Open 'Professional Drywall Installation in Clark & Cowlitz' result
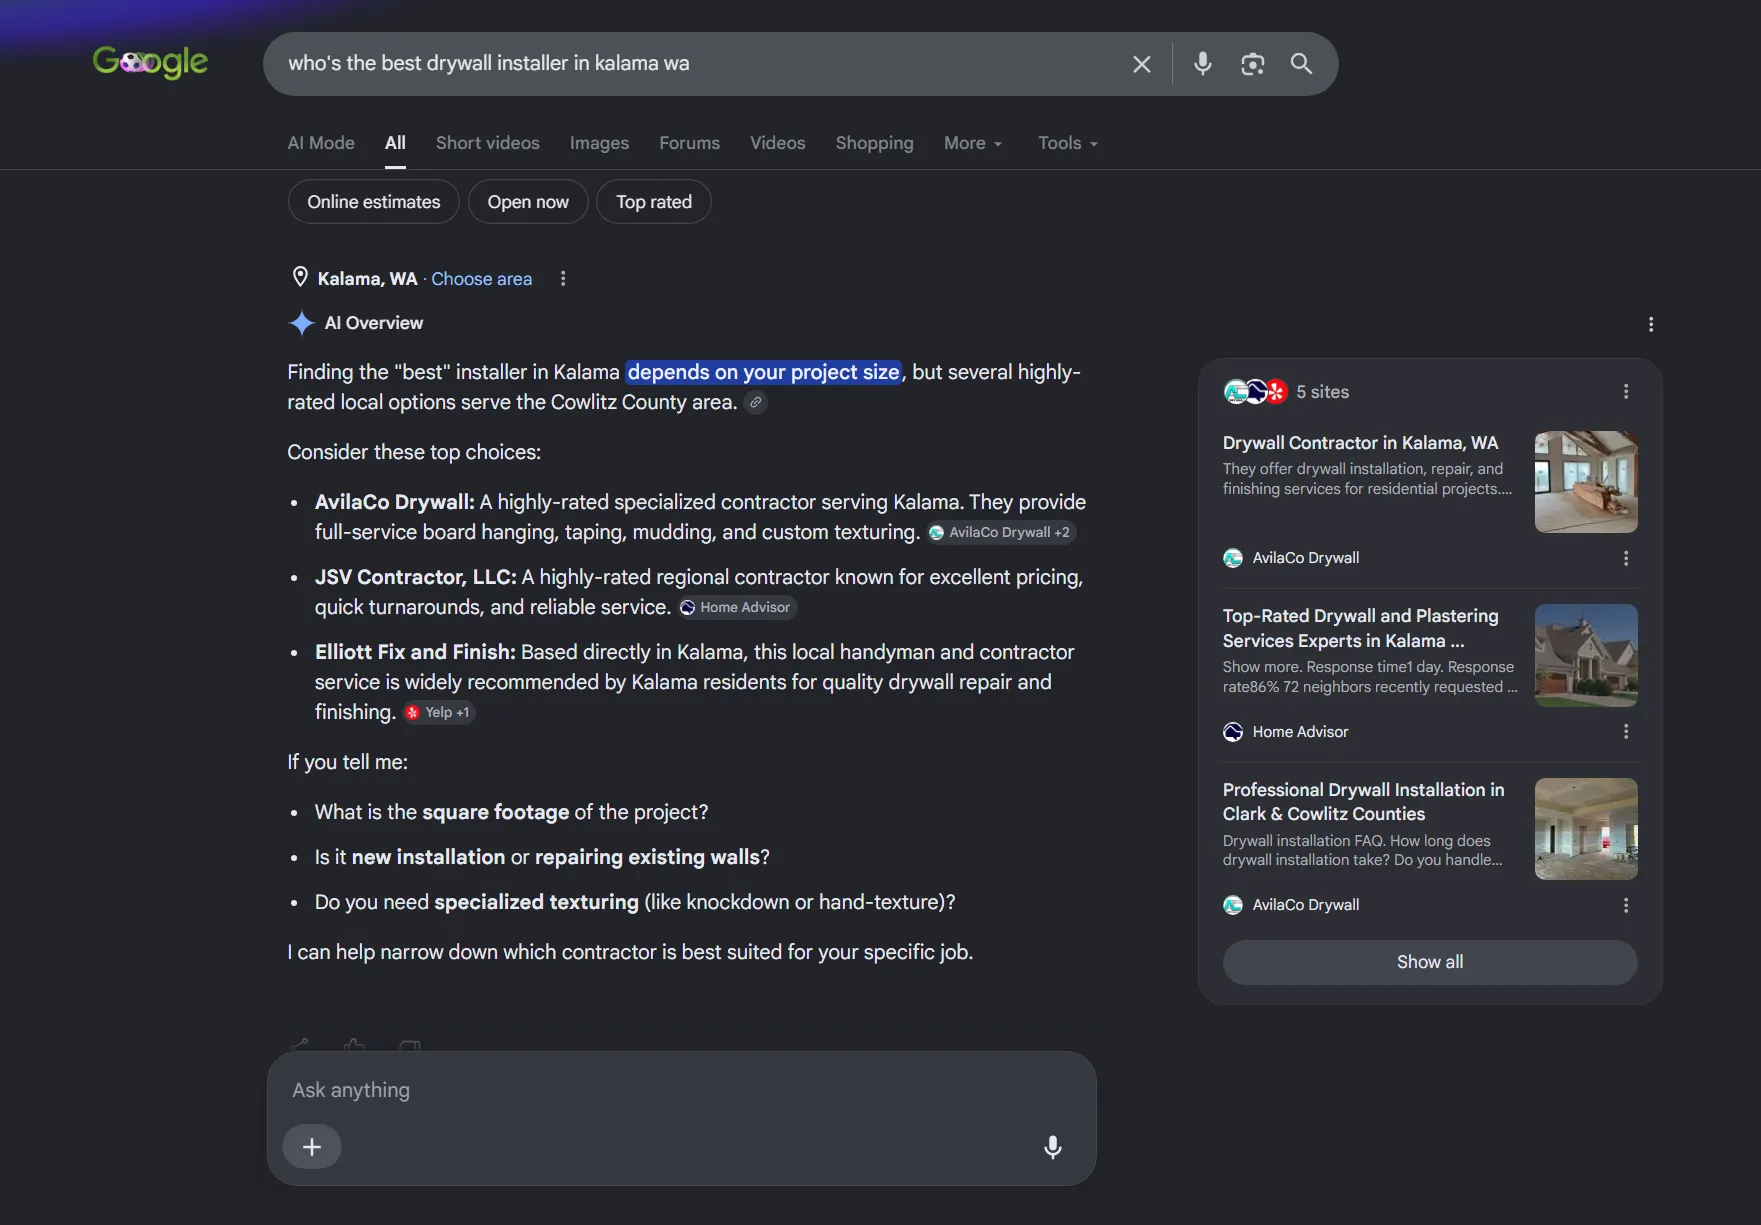 pos(1363,802)
